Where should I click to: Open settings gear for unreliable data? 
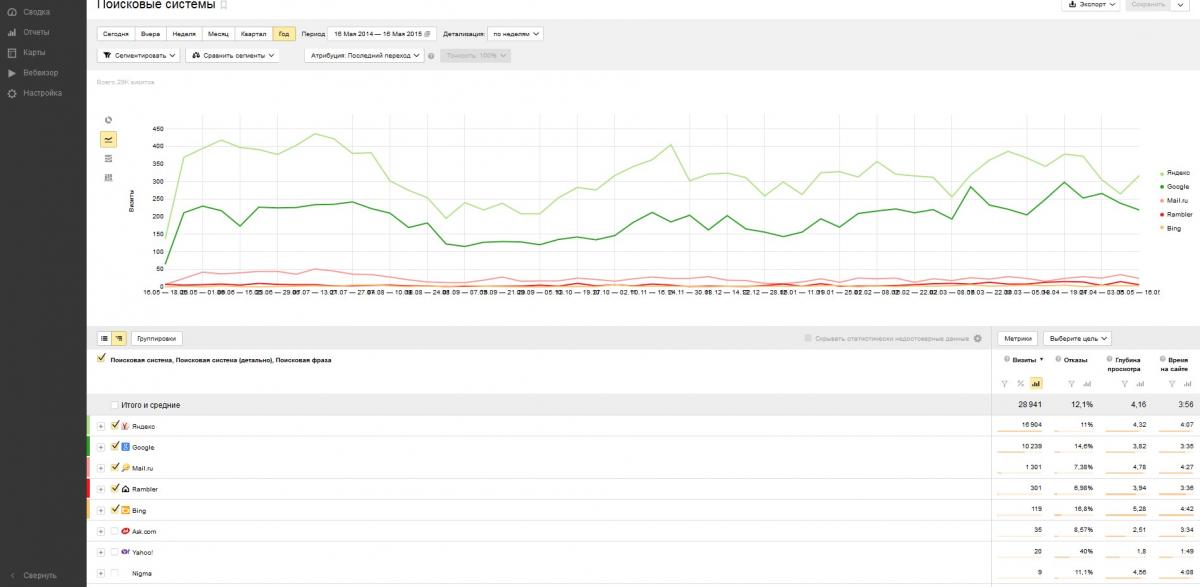point(978,338)
